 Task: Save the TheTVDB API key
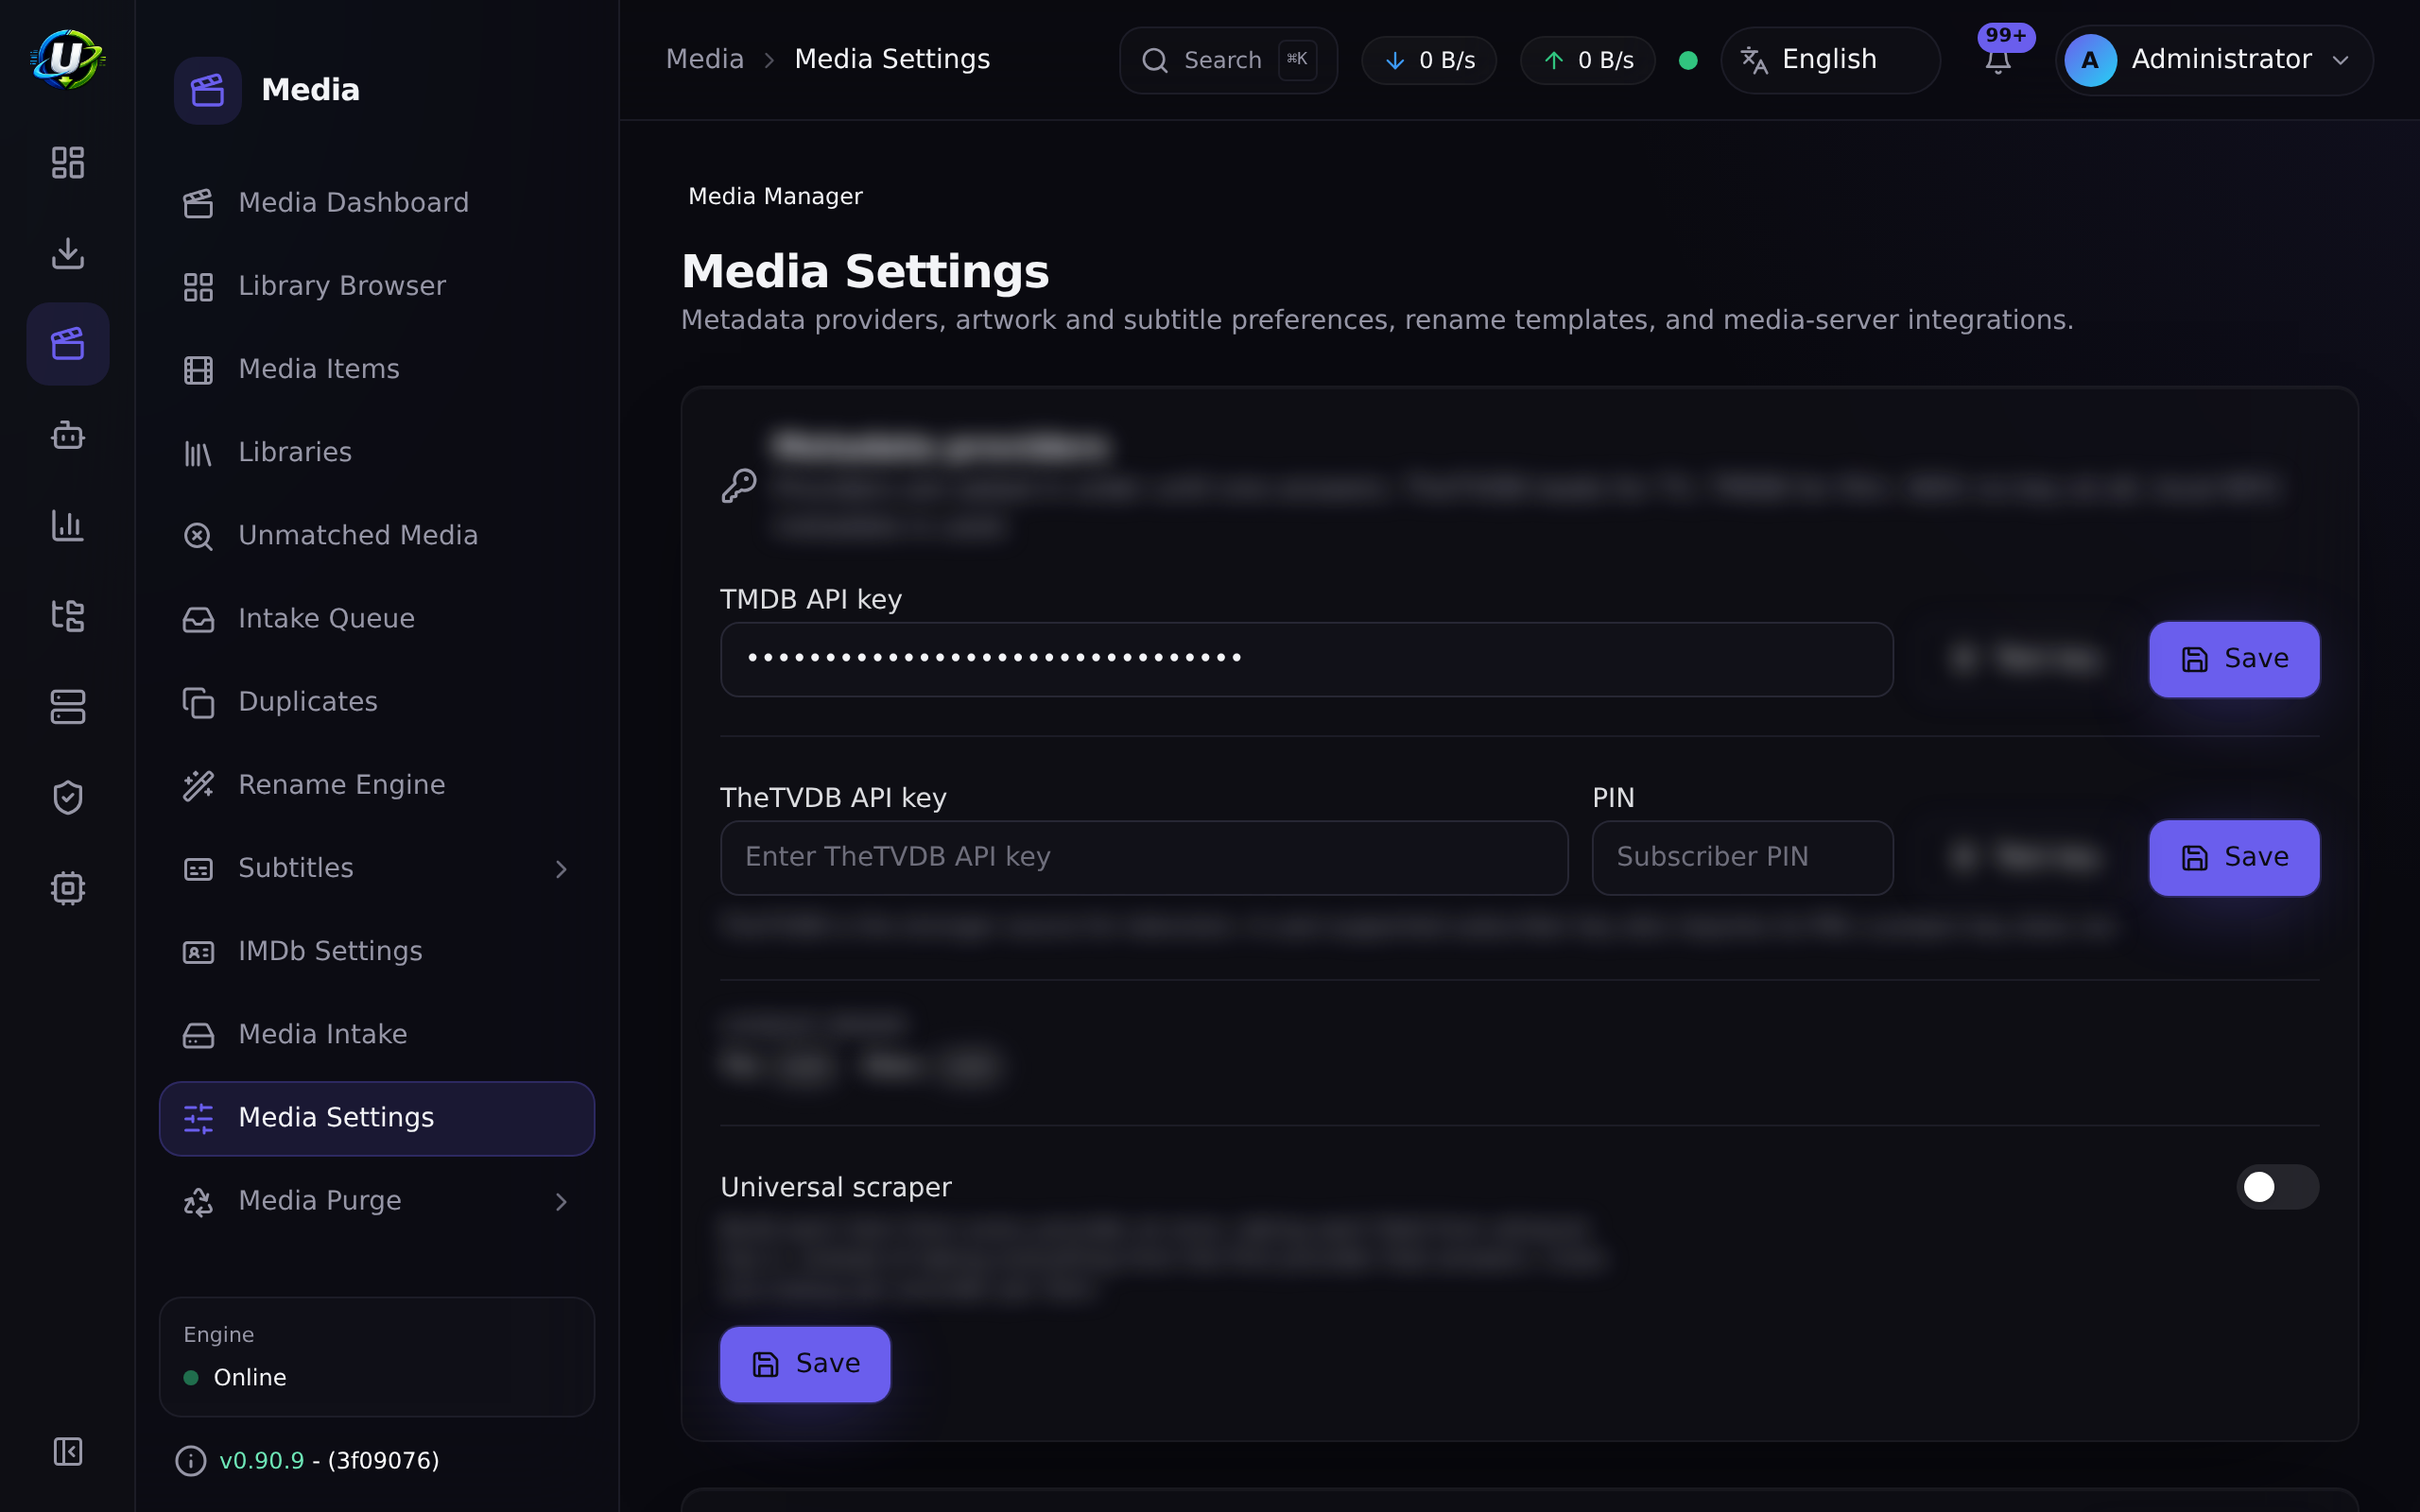(x=2234, y=857)
